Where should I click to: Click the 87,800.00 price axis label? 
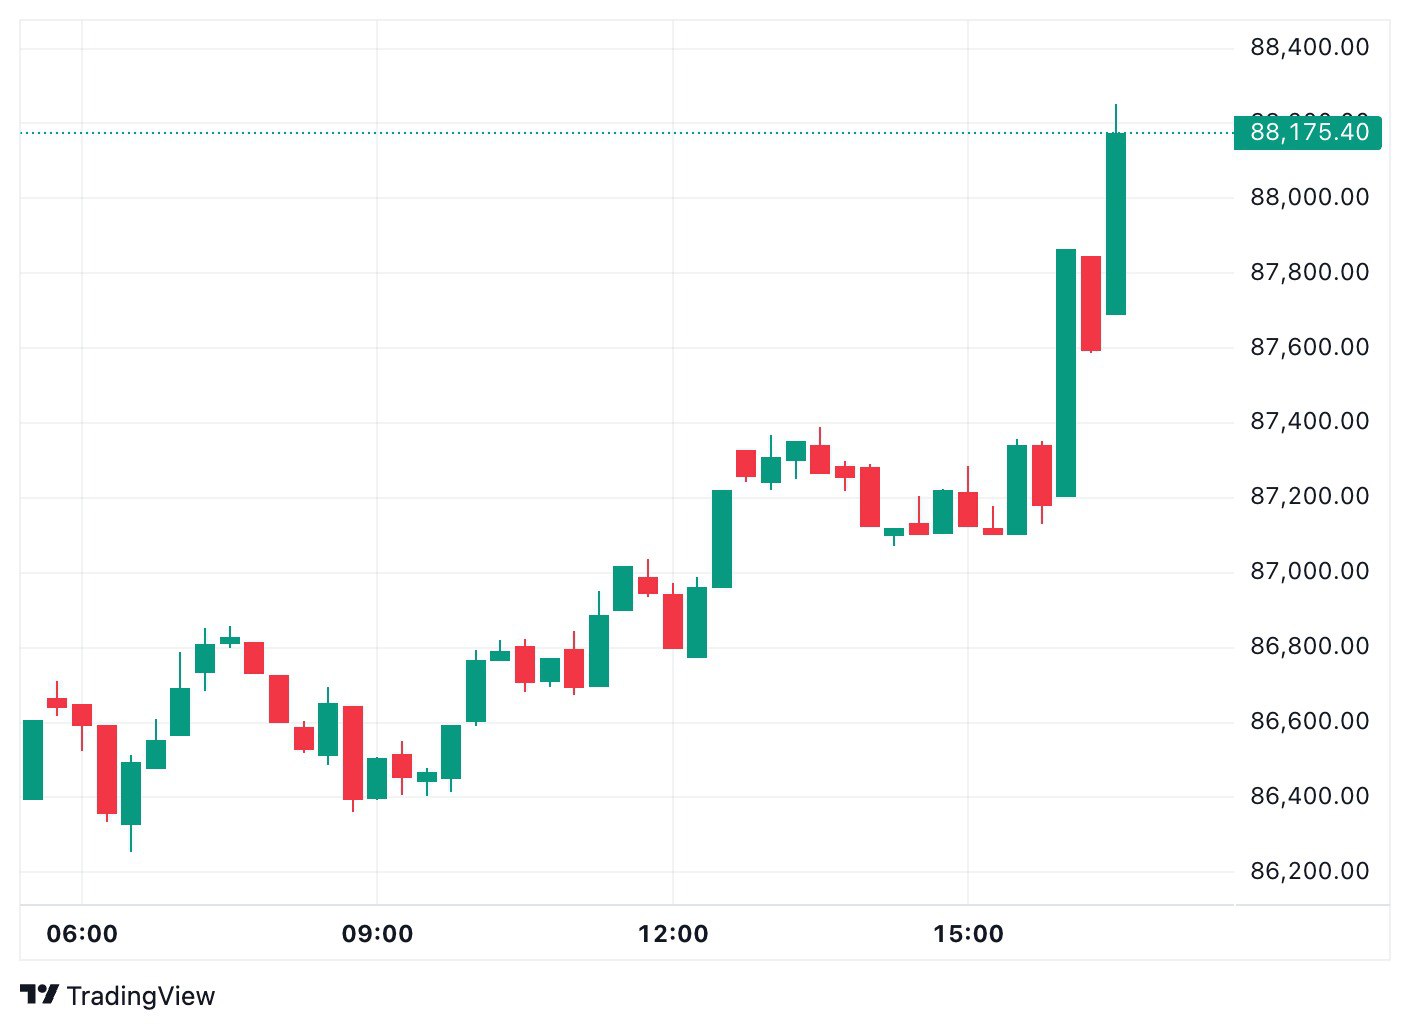[1309, 272]
